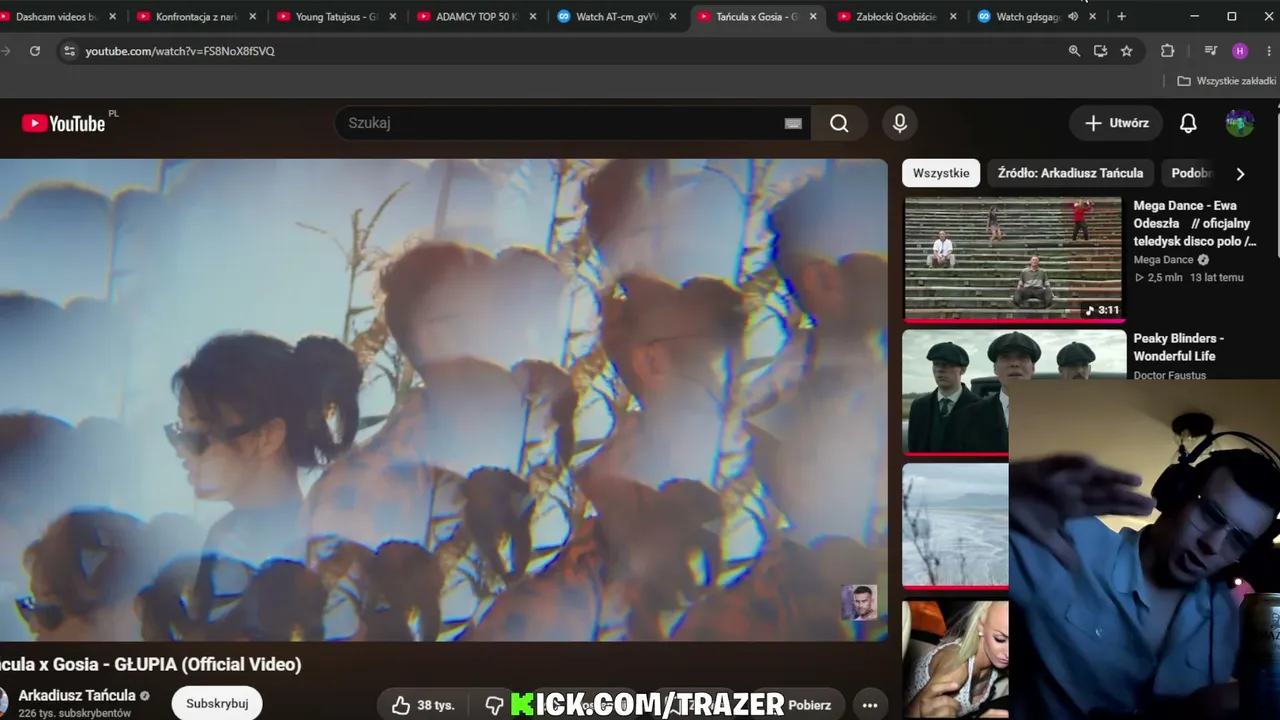This screenshot has width=1280, height=720.
Task: Open the site information icon in address bar
Action: tap(68, 51)
